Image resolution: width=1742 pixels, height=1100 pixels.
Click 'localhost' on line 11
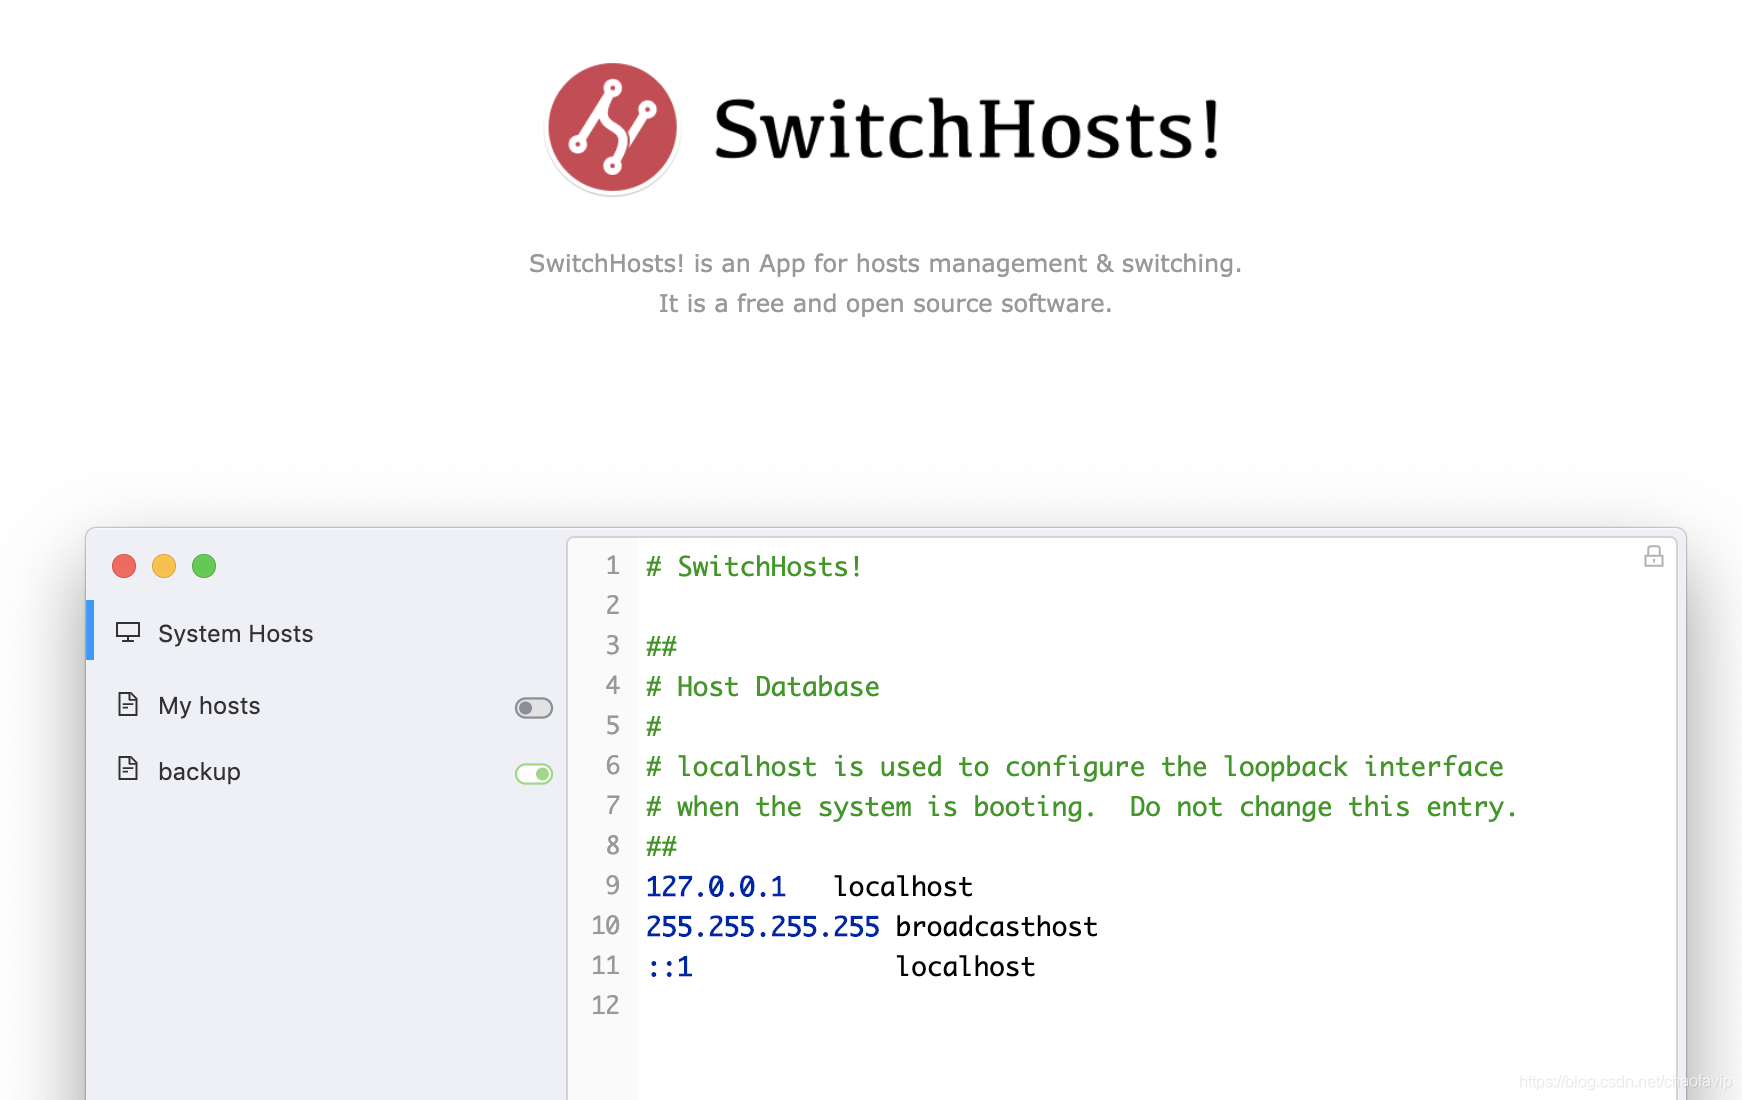(x=965, y=967)
